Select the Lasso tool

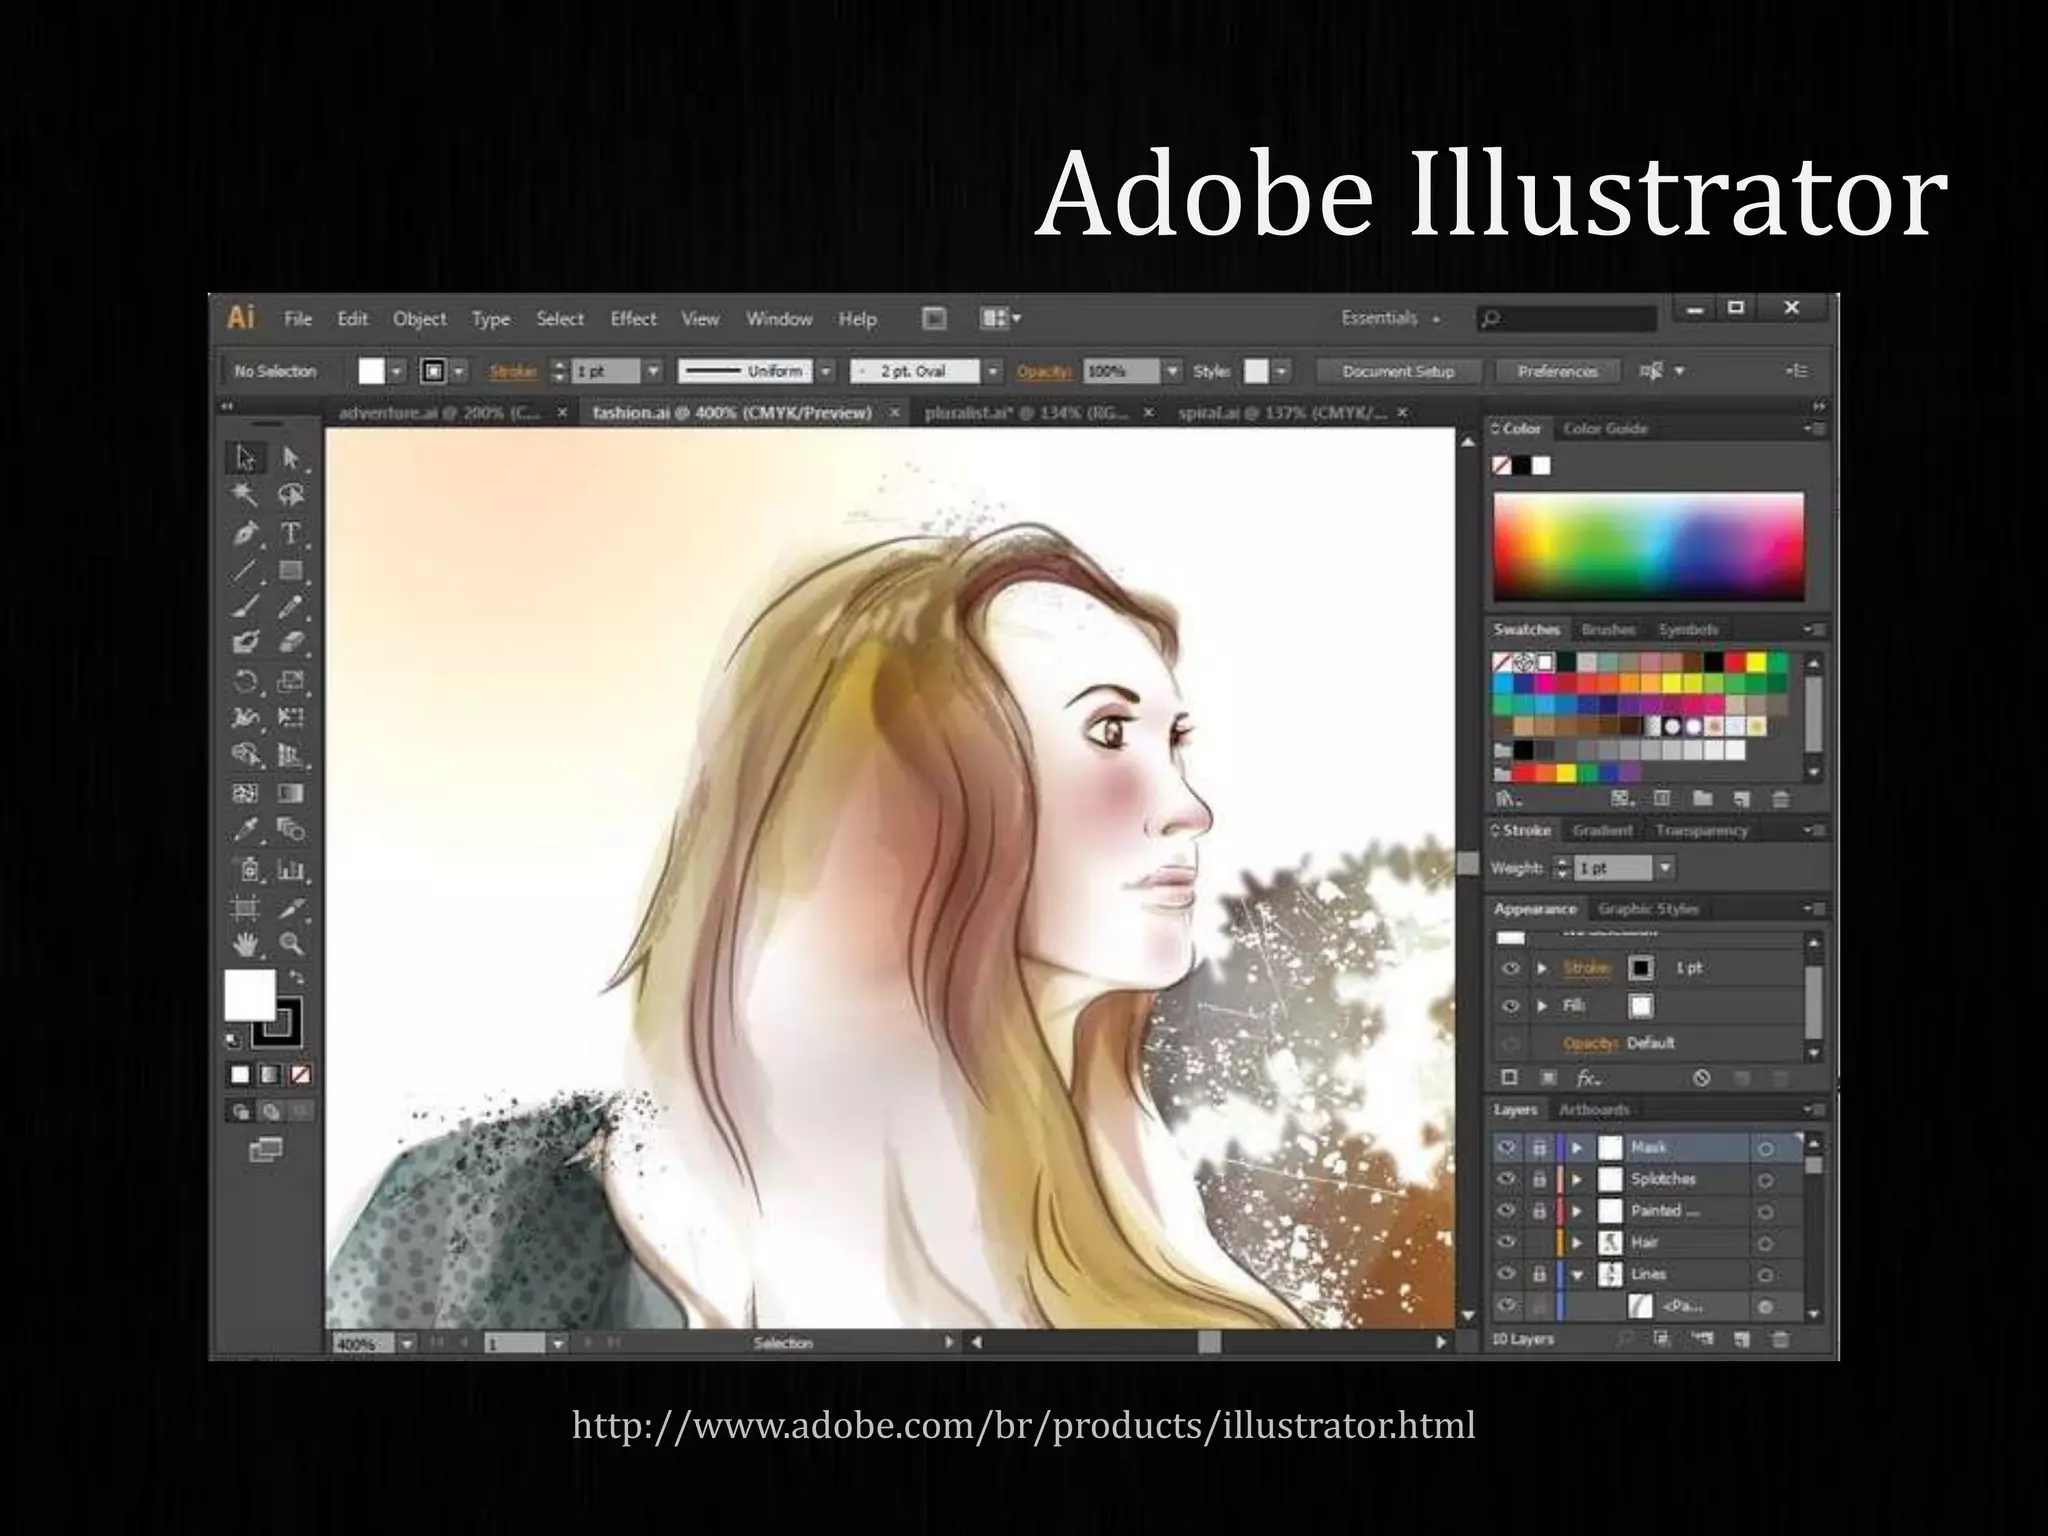click(x=291, y=495)
